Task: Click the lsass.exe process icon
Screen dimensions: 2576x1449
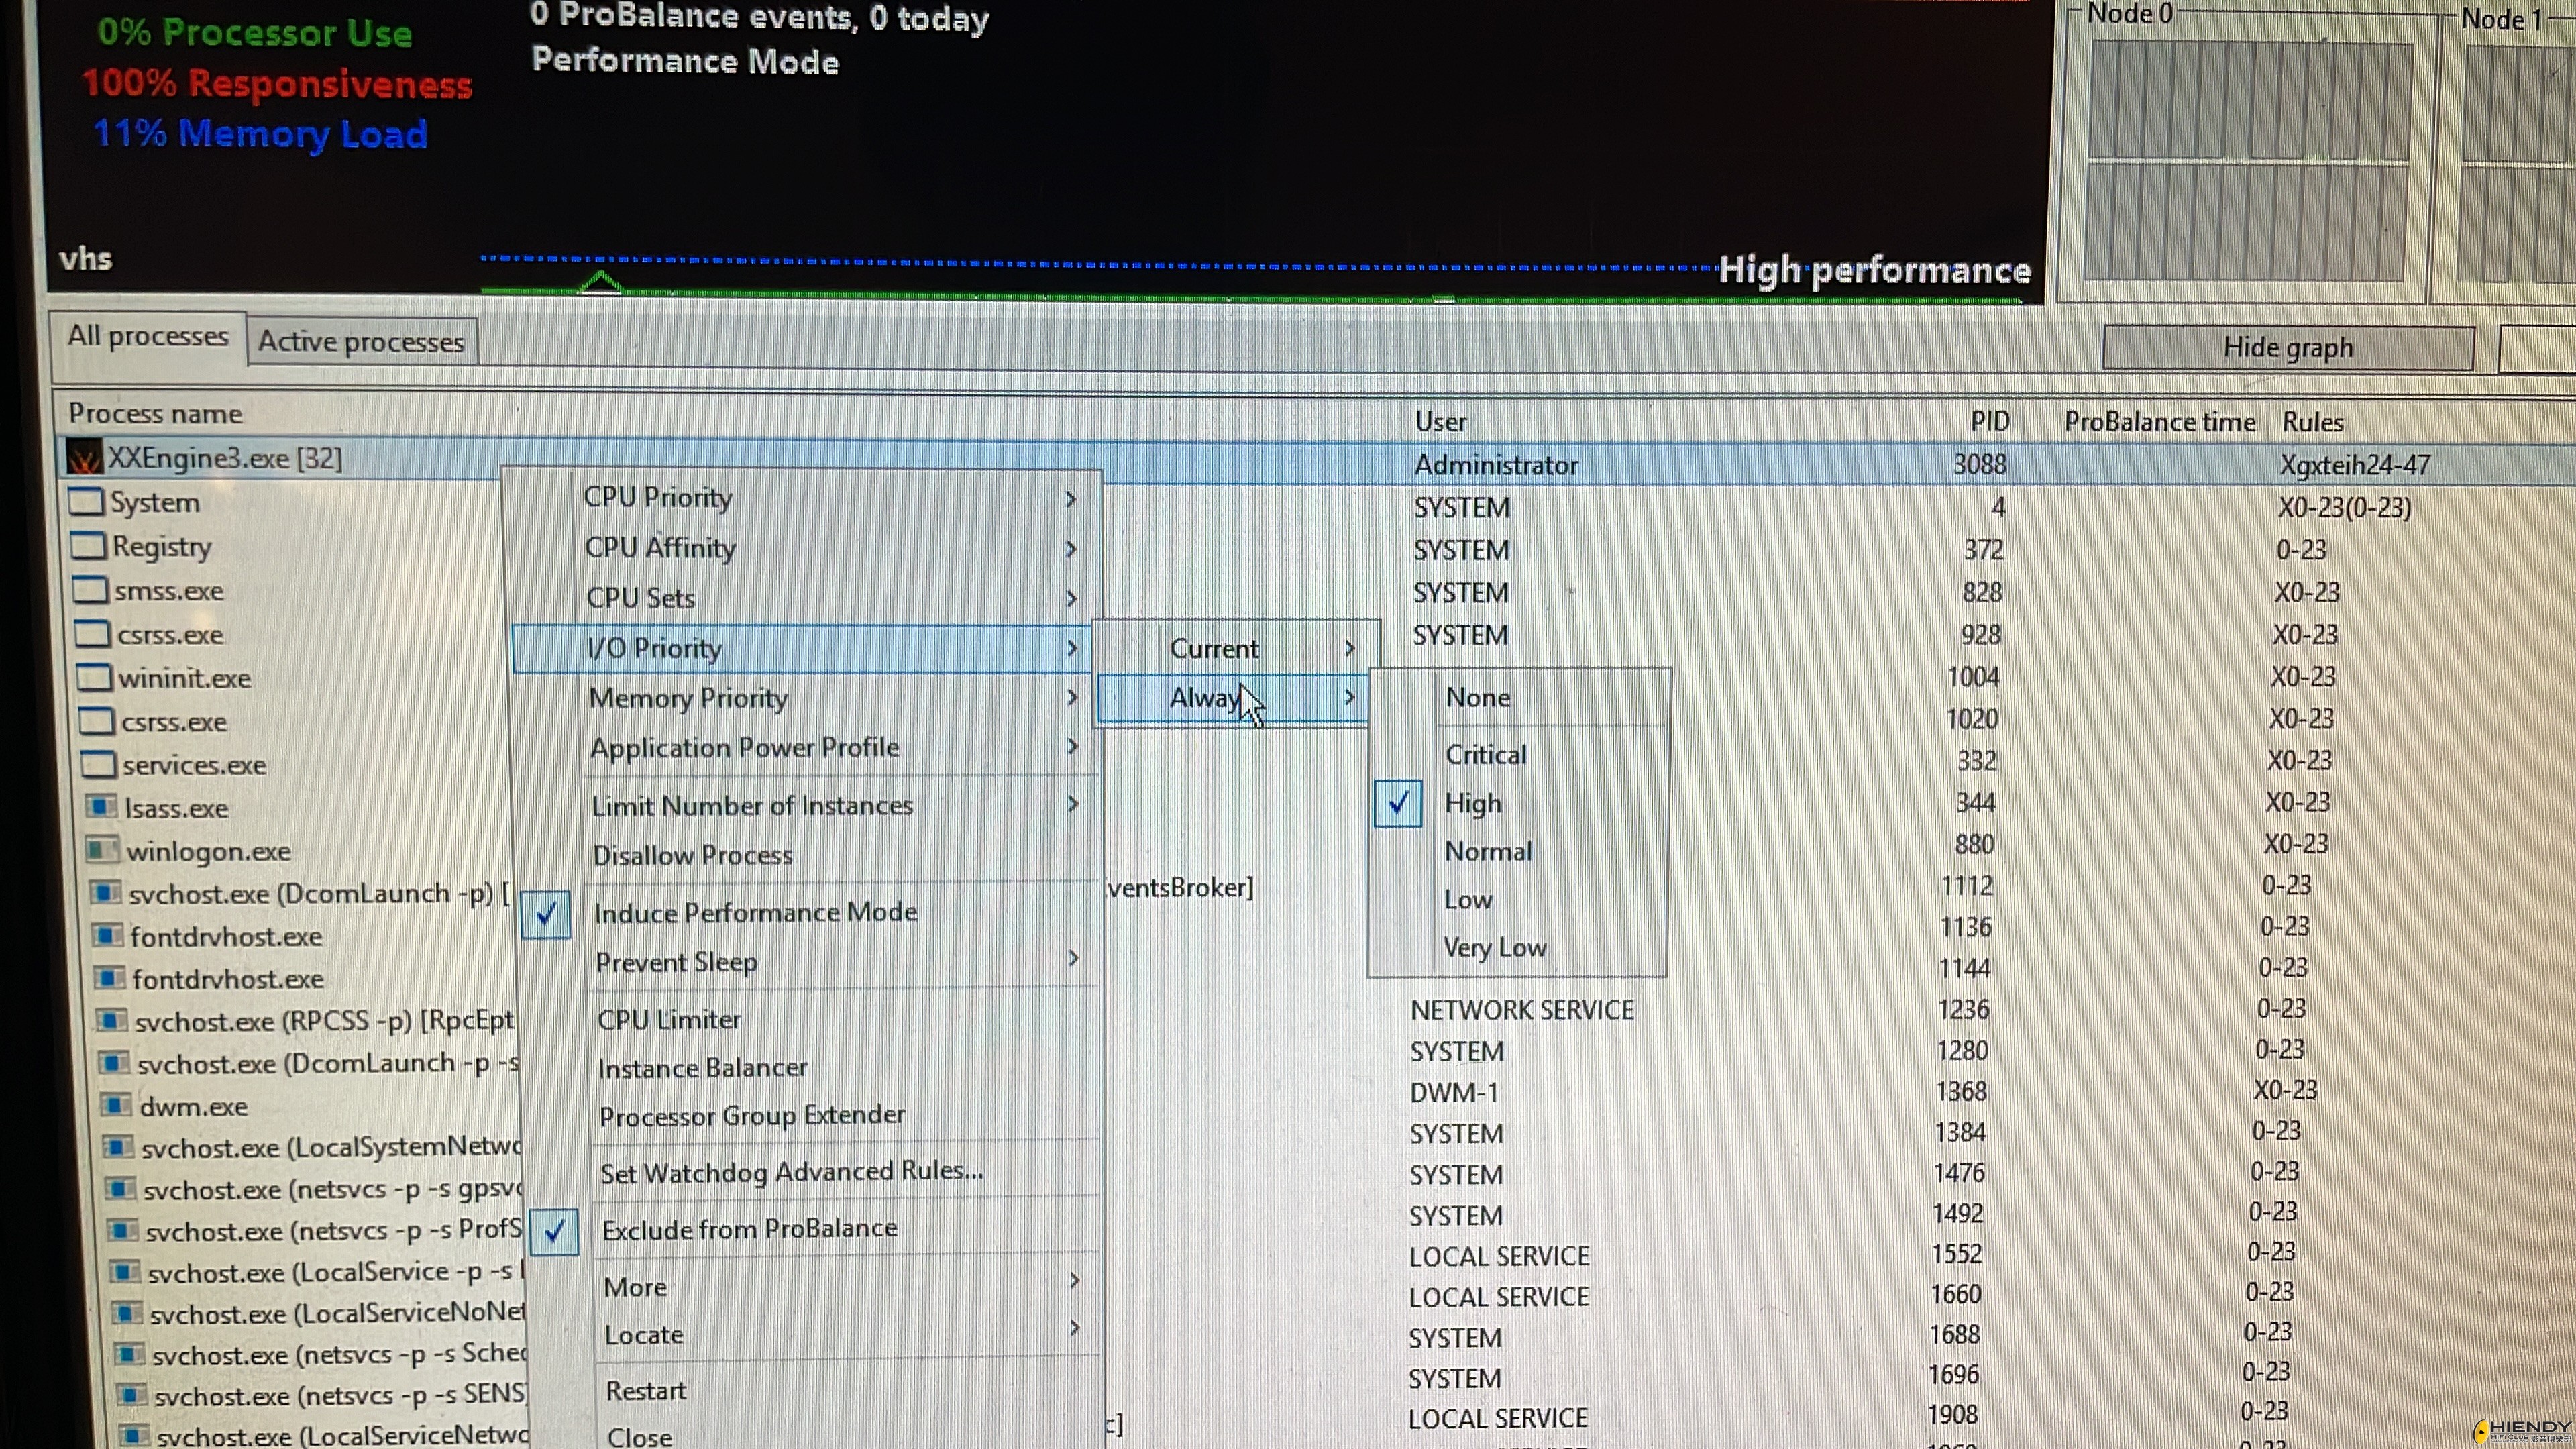Action: point(101,806)
